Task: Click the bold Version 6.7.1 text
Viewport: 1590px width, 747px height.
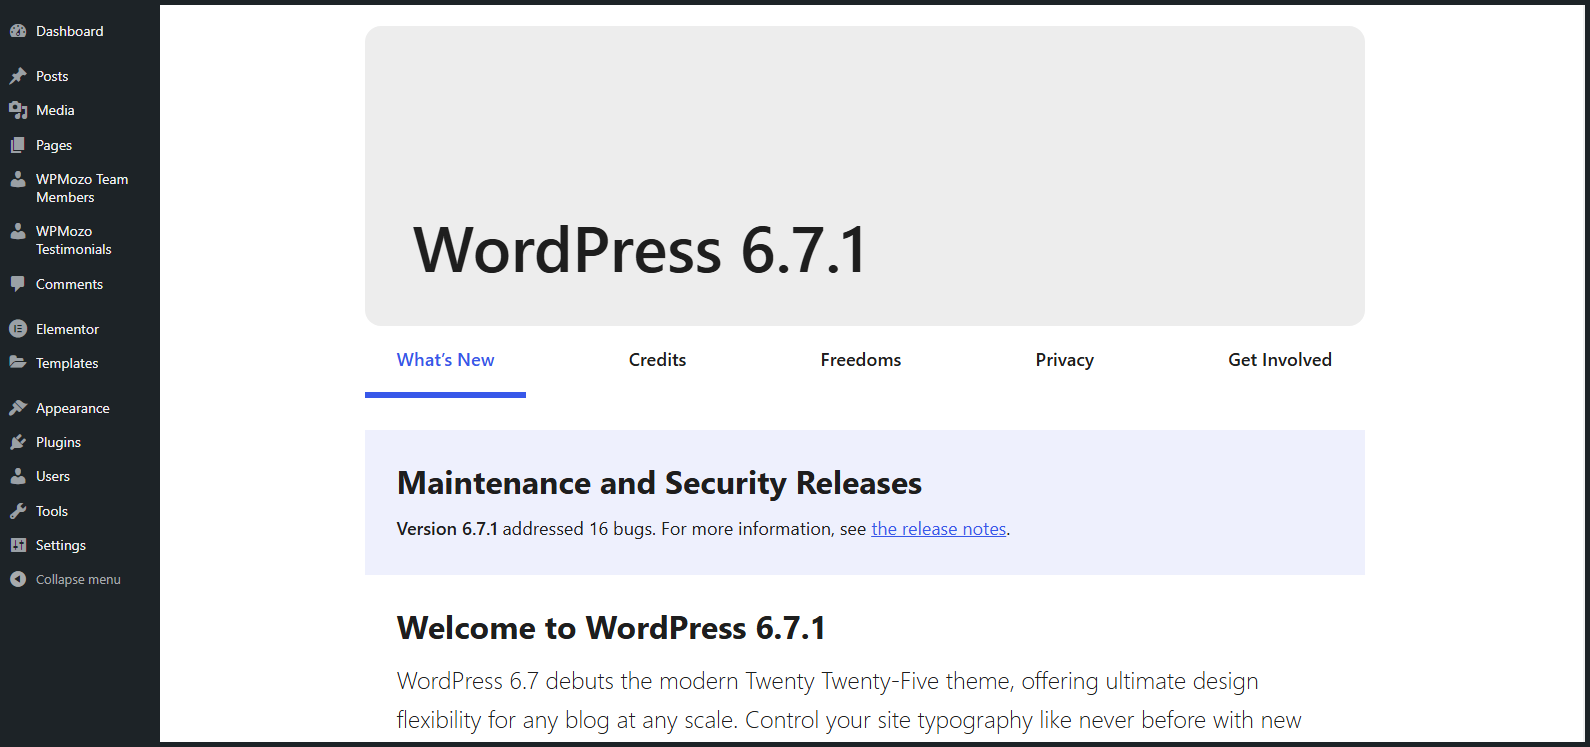Action: (447, 529)
